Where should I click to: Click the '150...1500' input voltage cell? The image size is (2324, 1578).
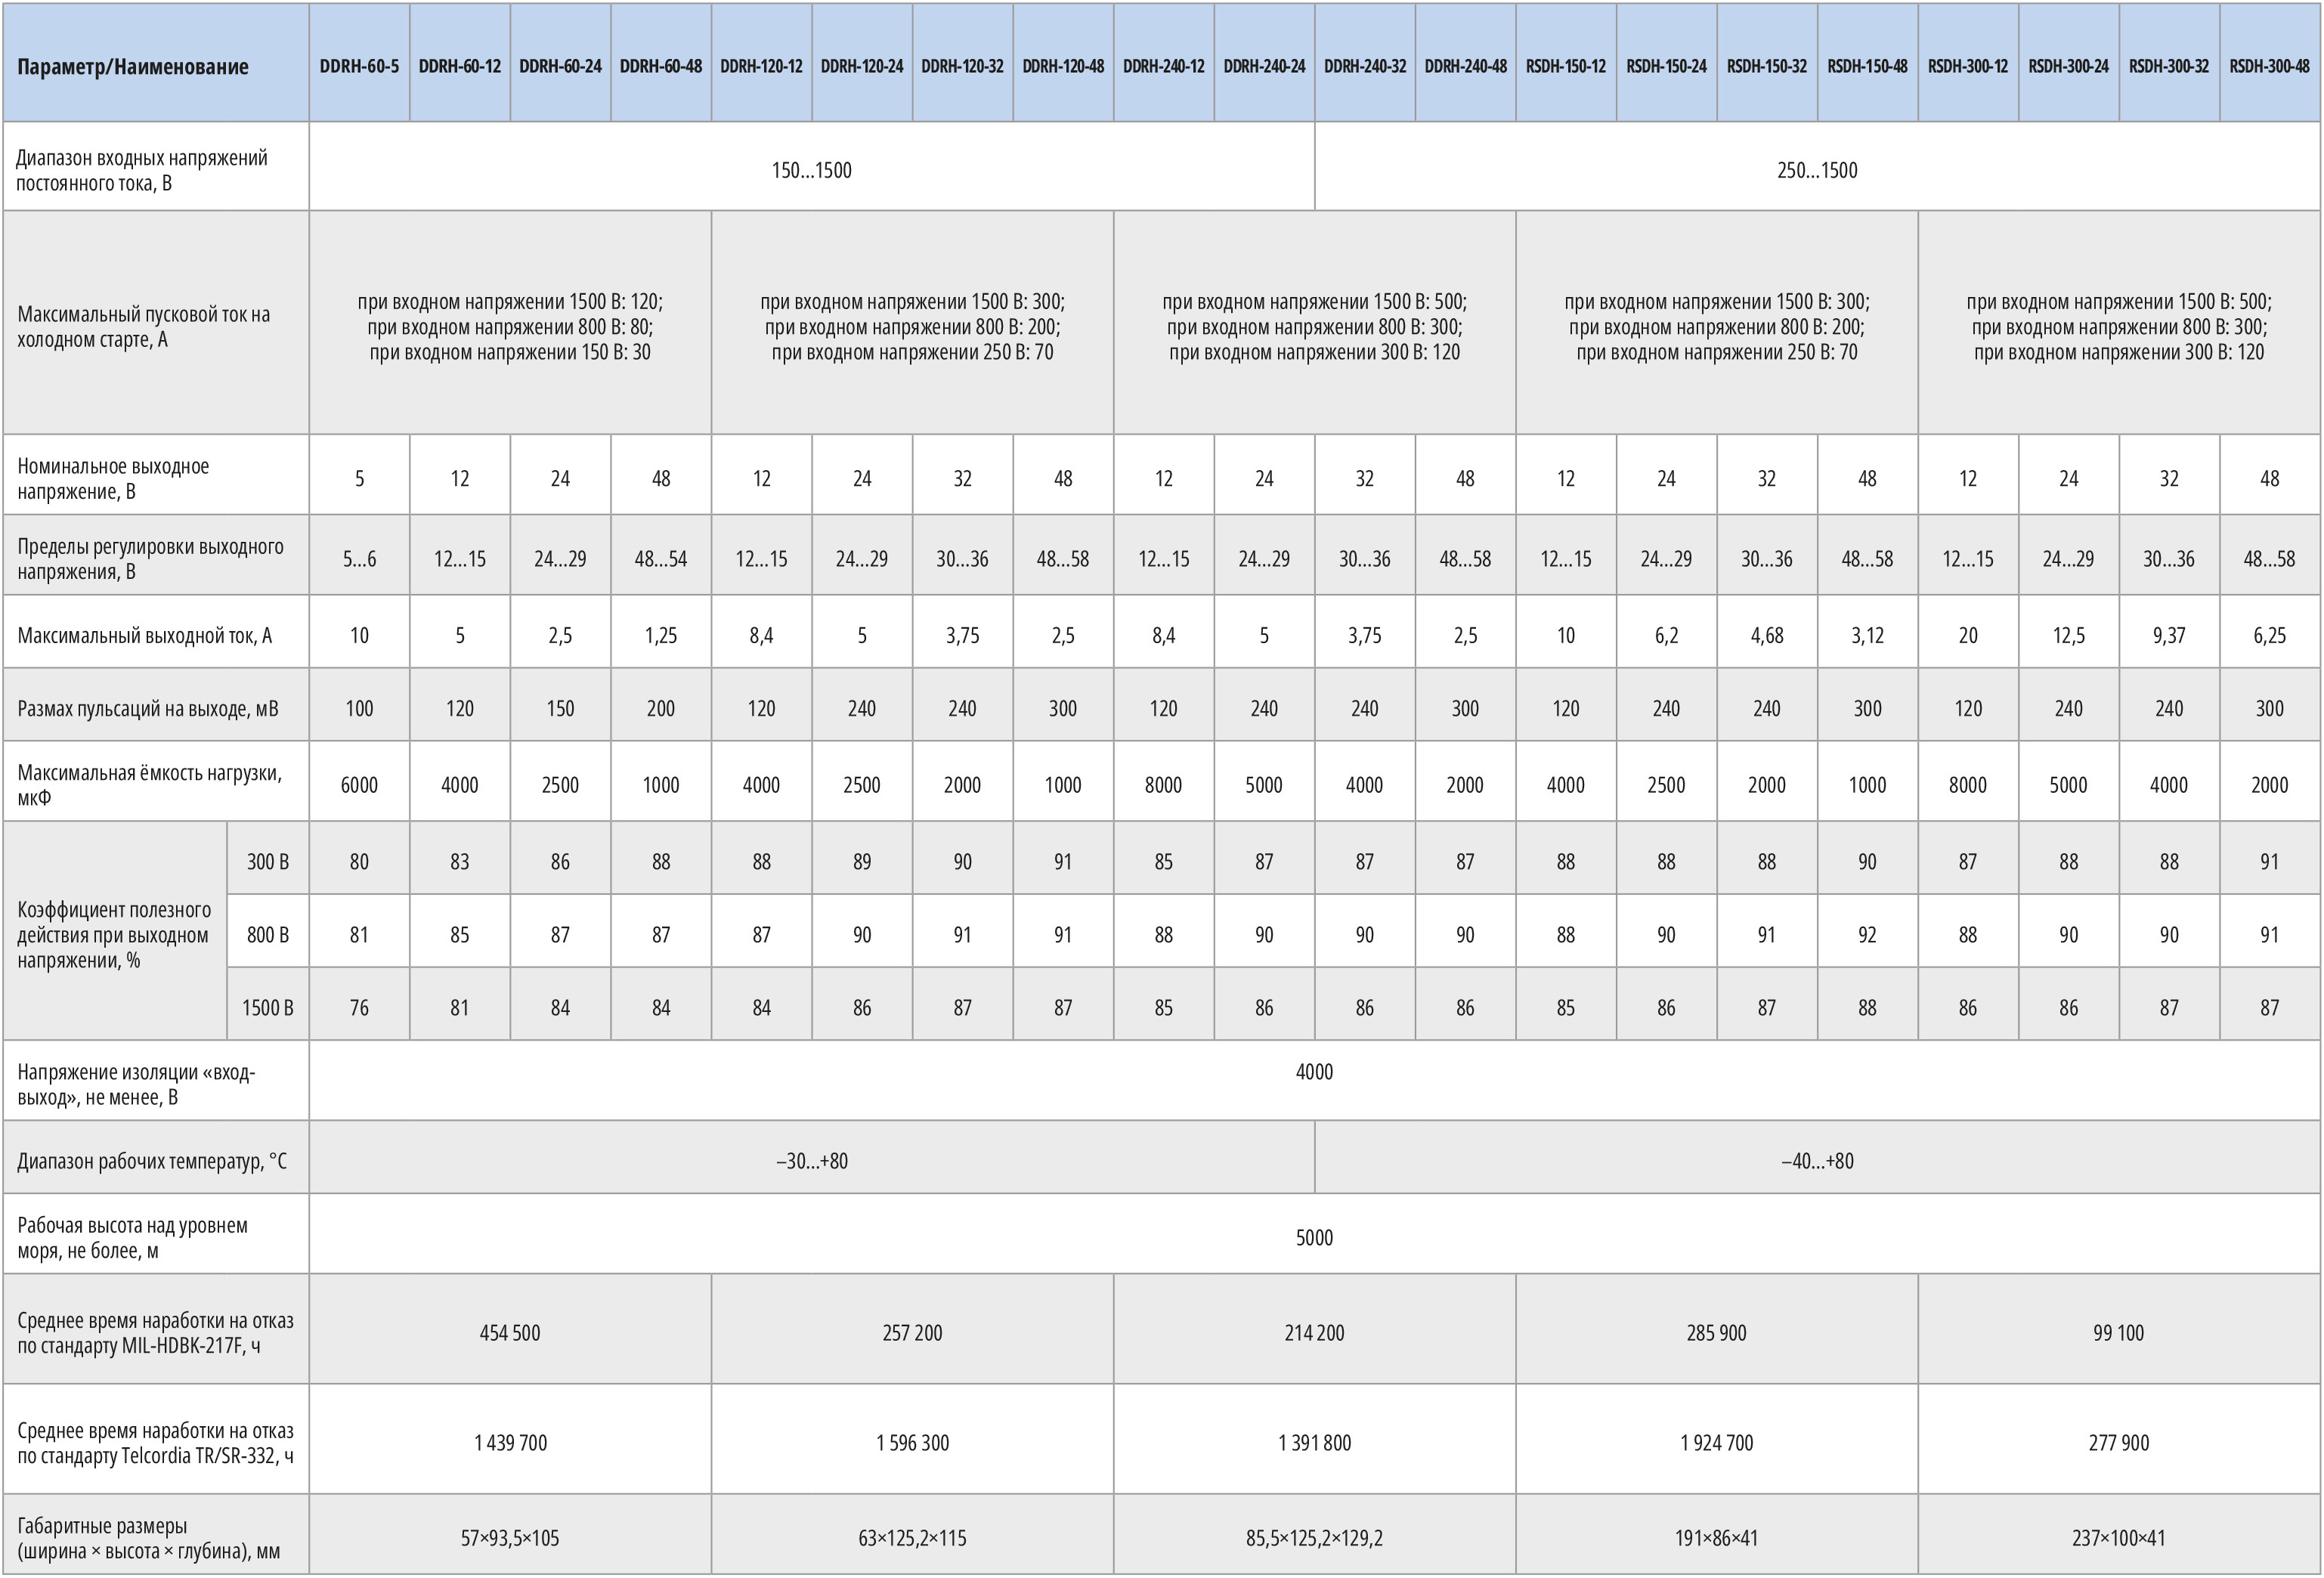tap(812, 166)
